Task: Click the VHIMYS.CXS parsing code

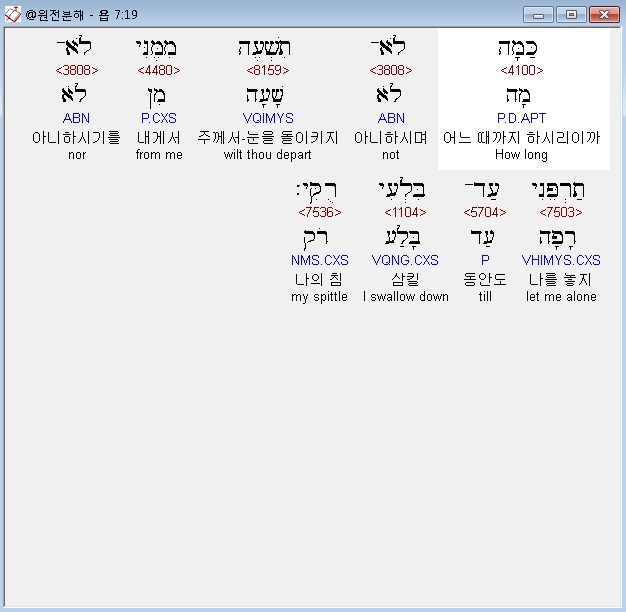Action: tap(561, 260)
